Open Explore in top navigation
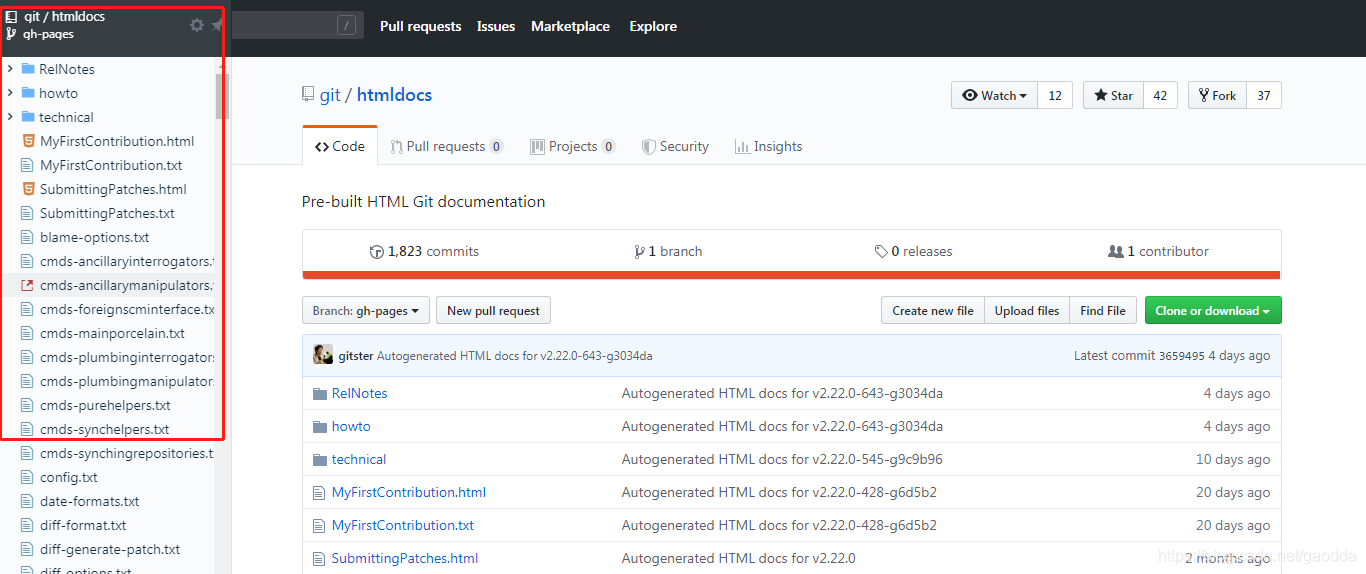The height and width of the screenshot is (574, 1366). click(x=653, y=26)
